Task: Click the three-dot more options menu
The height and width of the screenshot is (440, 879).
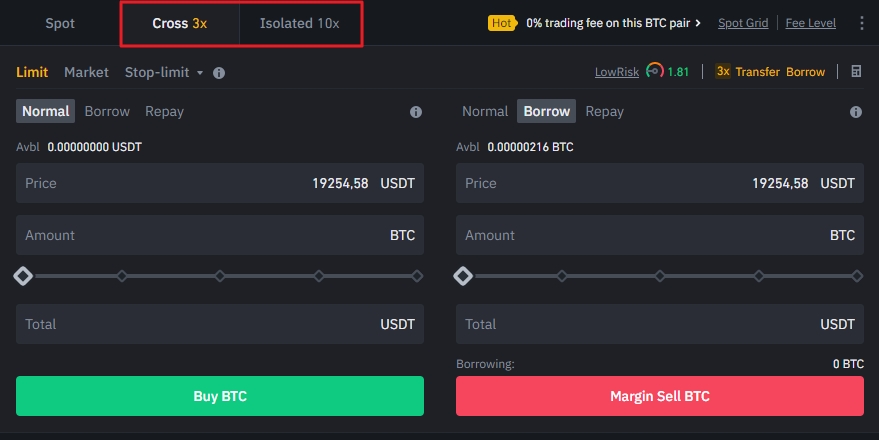Action: tap(863, 23)
